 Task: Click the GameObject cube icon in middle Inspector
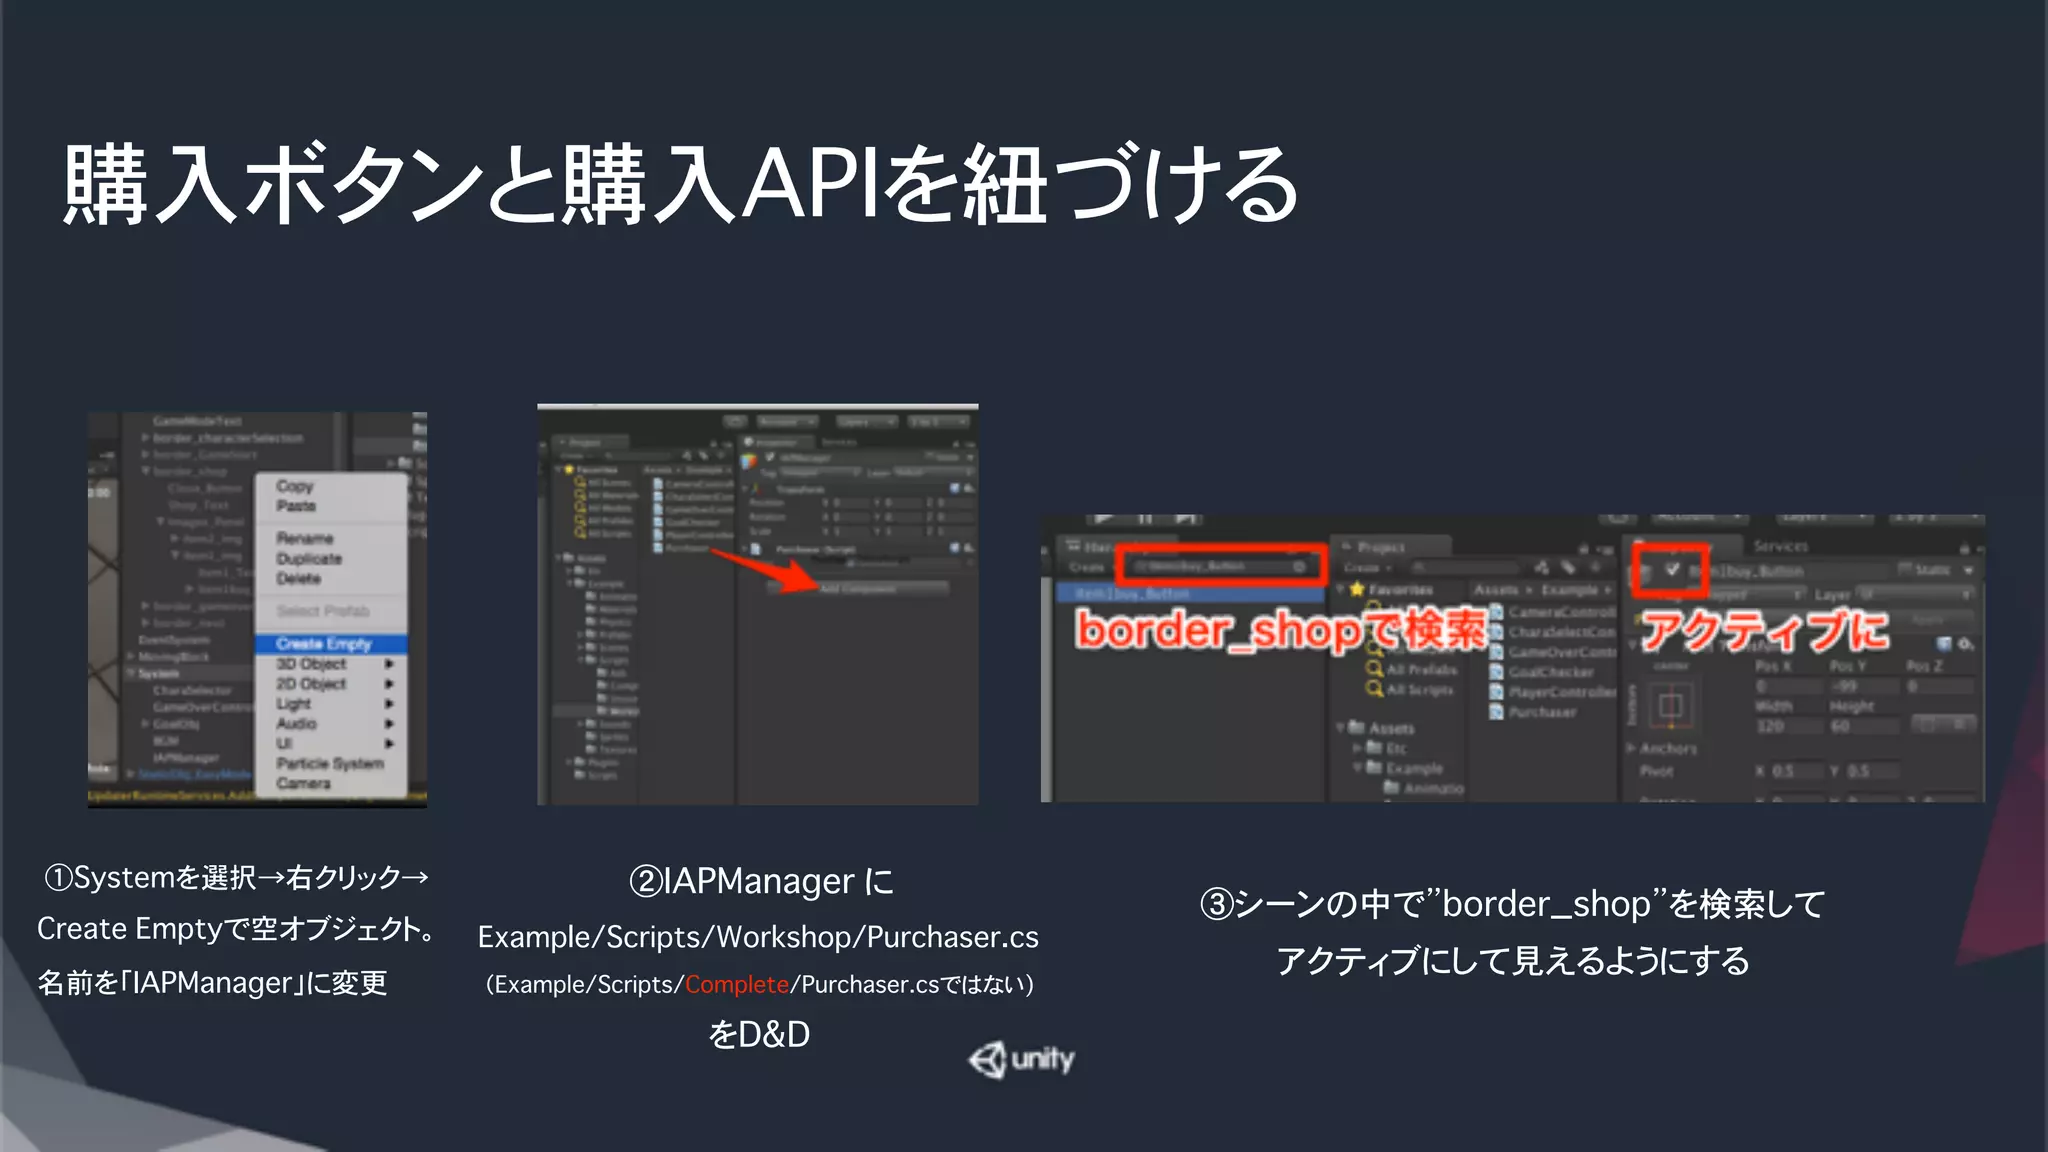click(x=749, y=461)
